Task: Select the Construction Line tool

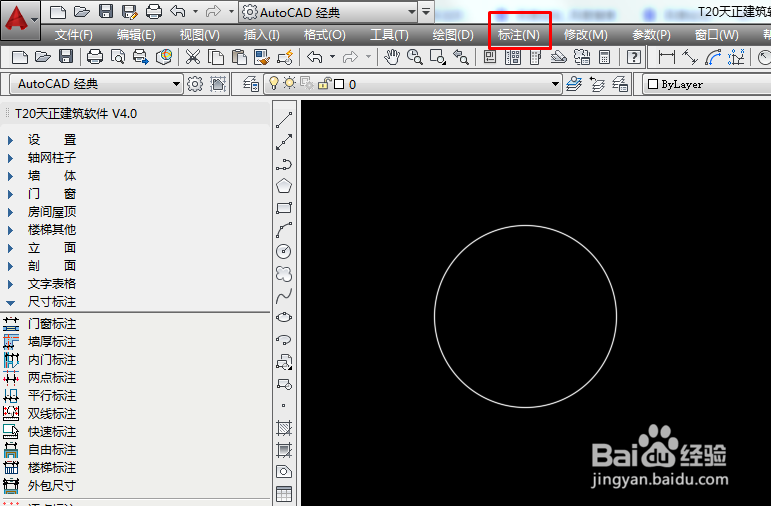Action: [x=284, y=142]
